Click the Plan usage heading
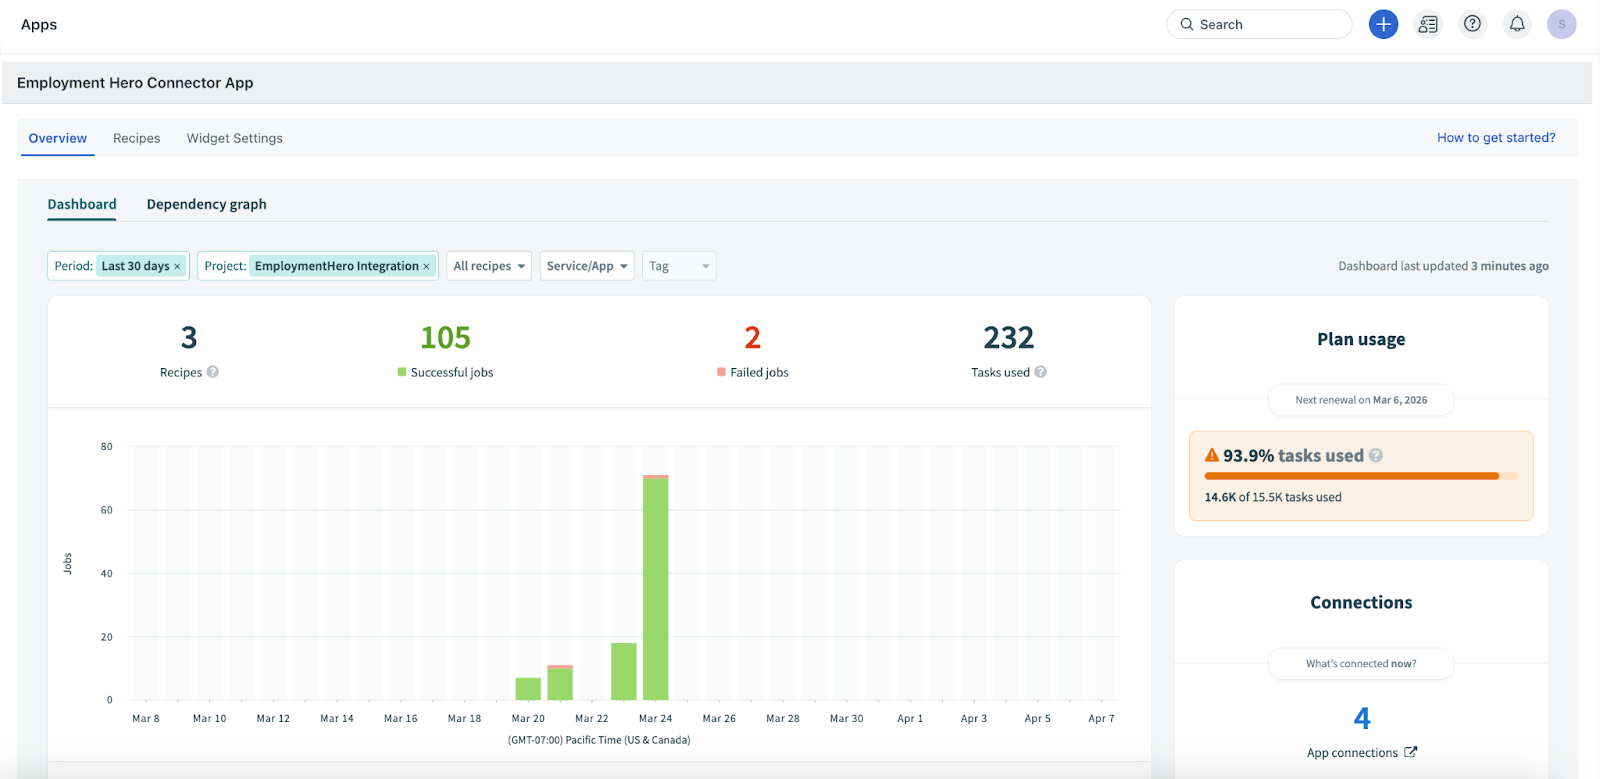The image size is (1600, 779). pos(1361,339)
